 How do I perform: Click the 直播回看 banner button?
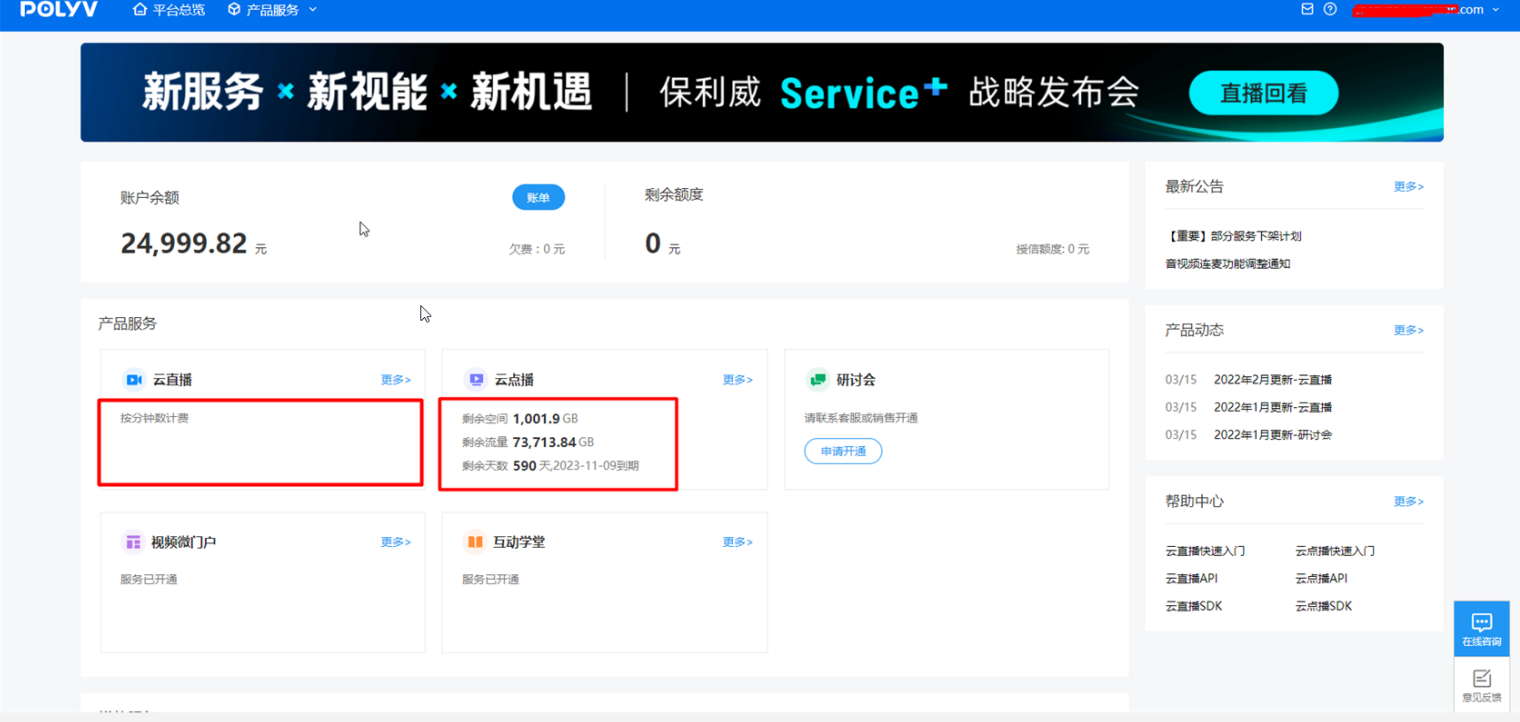point(1263,94)
